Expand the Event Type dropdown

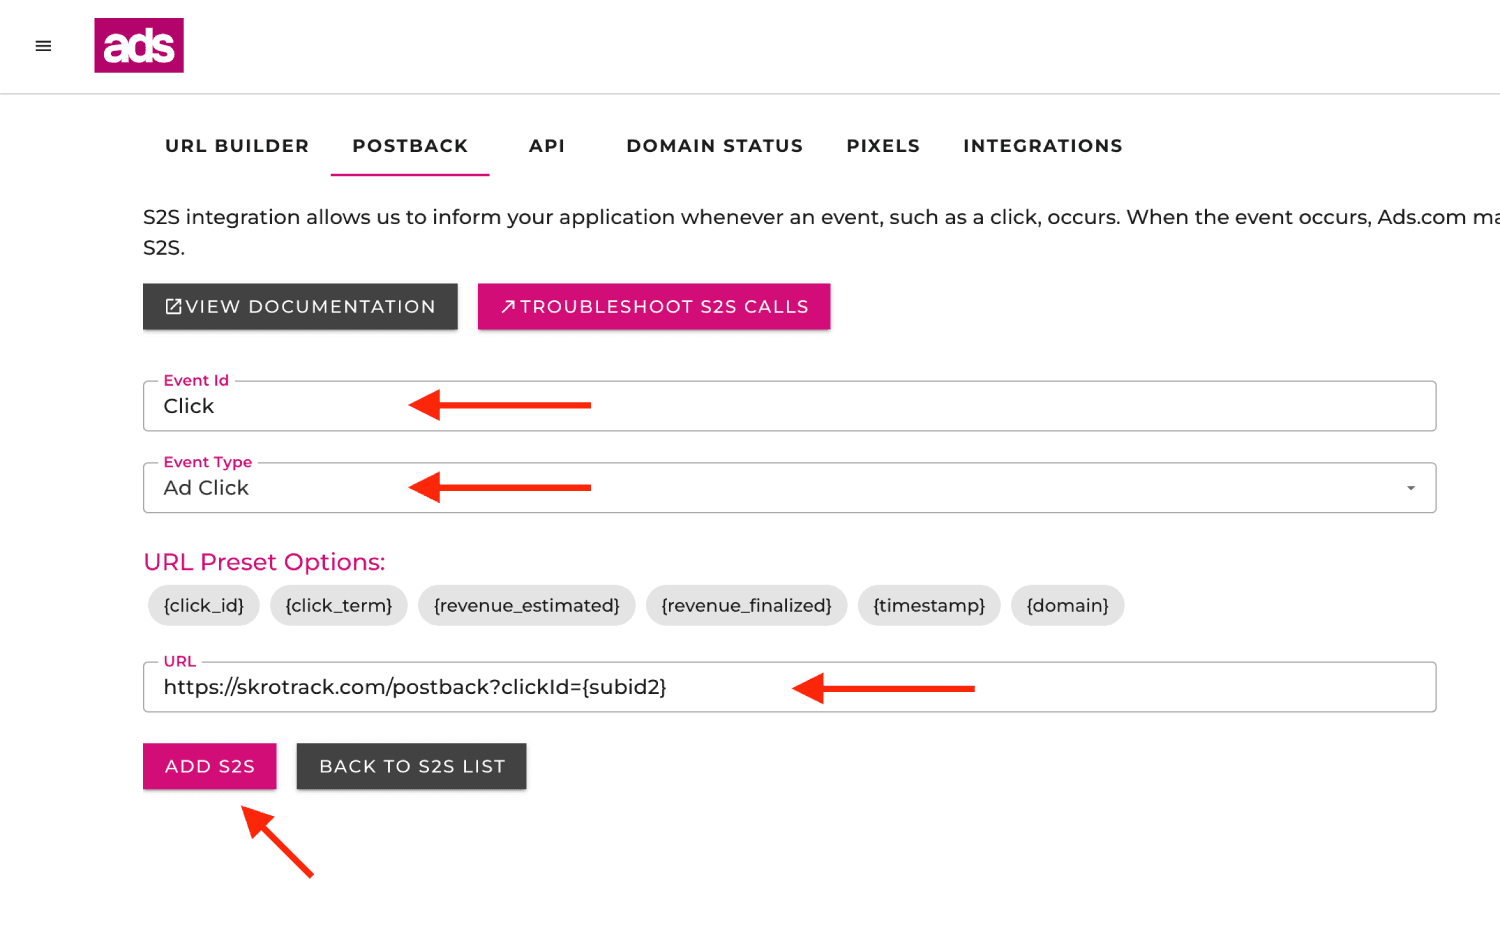tap(789, 488)
